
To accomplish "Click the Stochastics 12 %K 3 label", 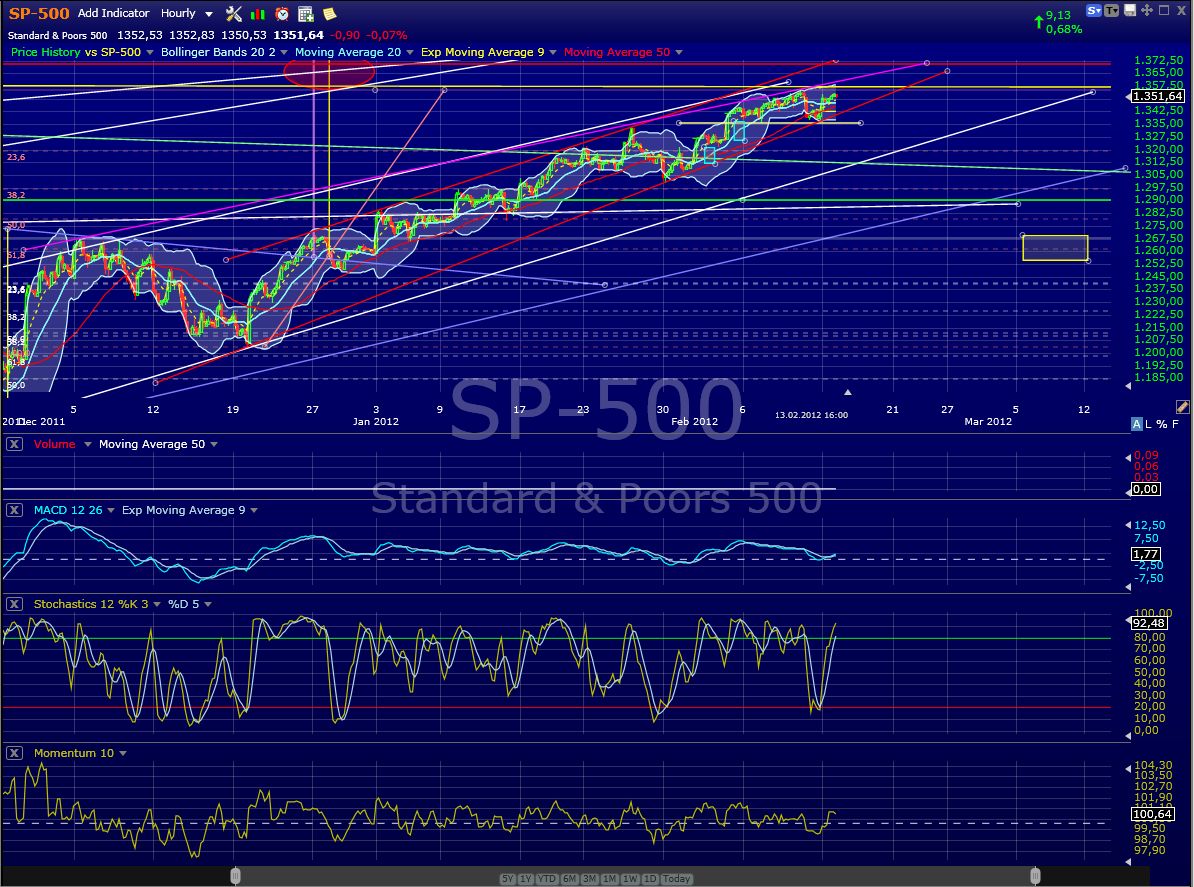I will click(91, 604).
